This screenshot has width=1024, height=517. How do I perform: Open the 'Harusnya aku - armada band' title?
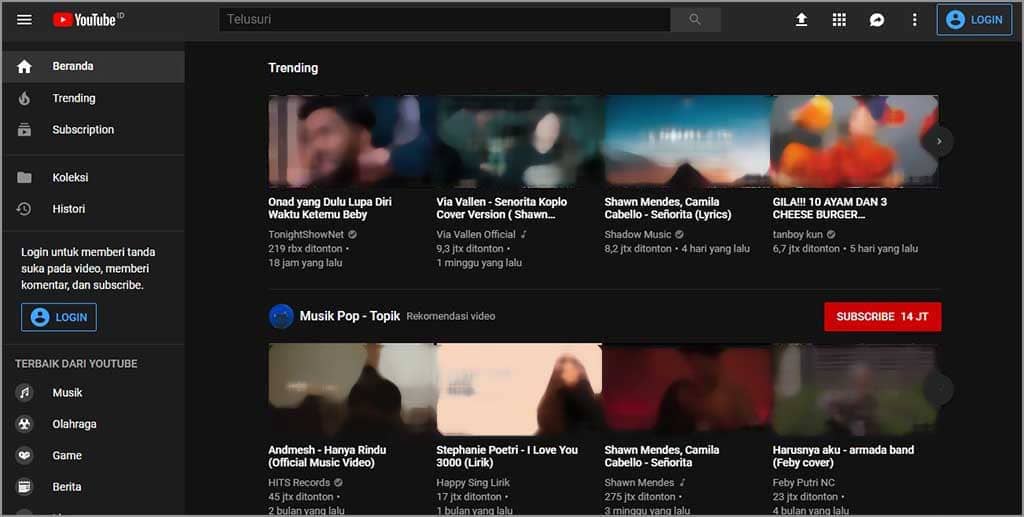(843, 456)
